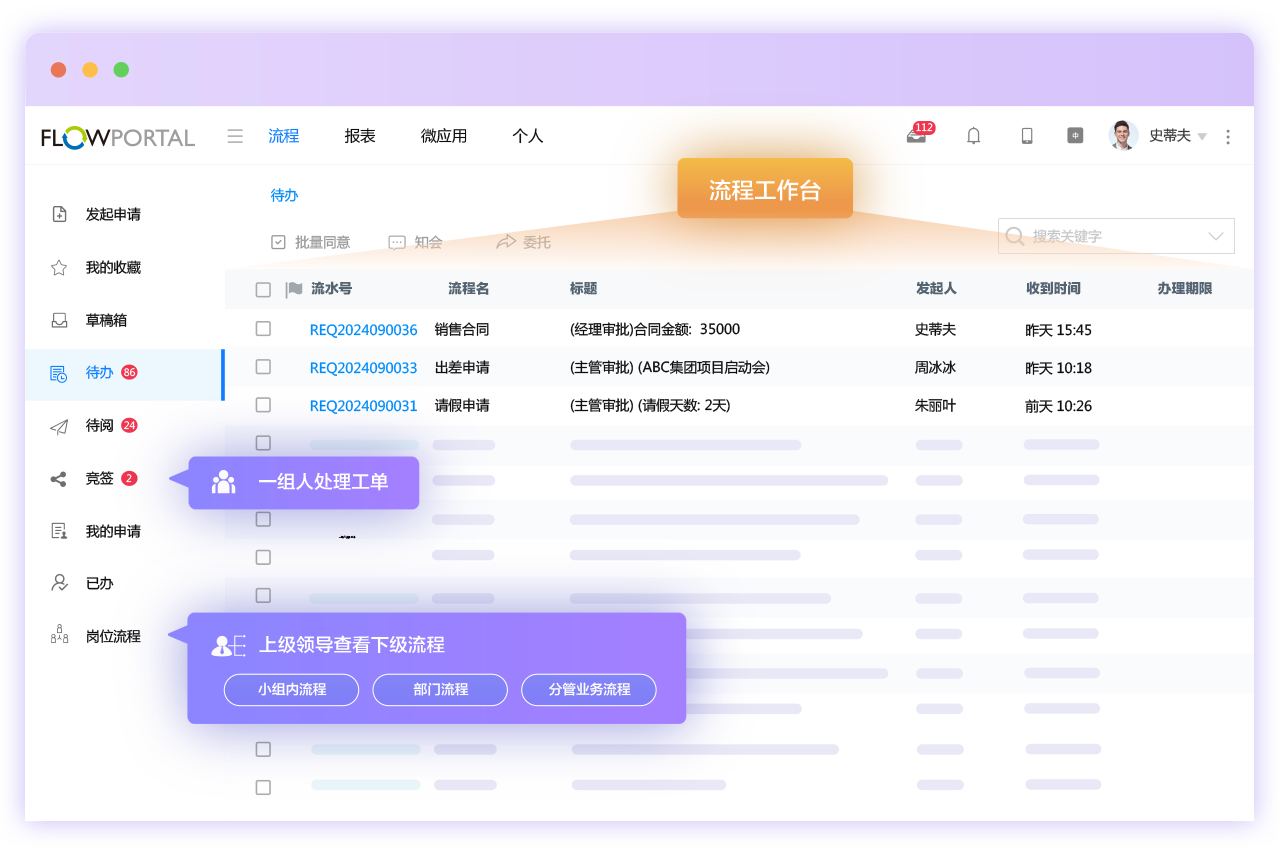
Task: Select the checkbox next to REQ2024090031
Action: pos(263,405)
